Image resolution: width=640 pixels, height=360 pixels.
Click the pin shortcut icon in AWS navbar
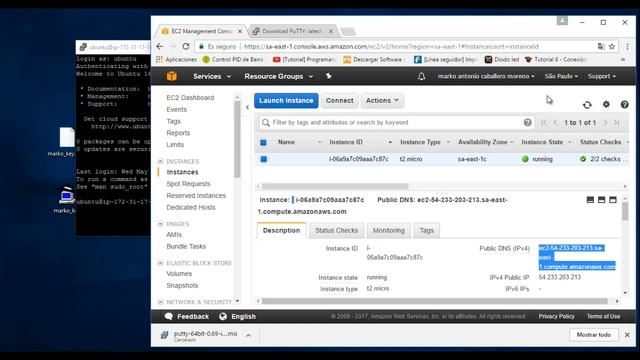coord(329,76)
